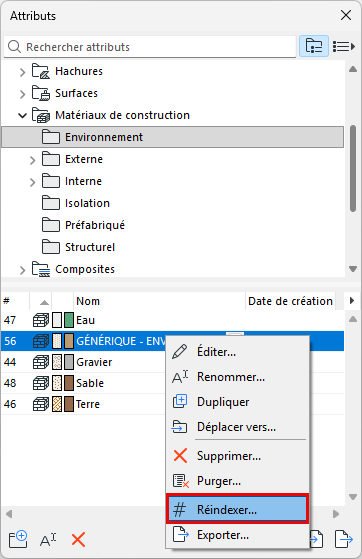The width and height of the screenshot is (362, 559).
Task: Select the Environnement folder
Action: point(173,137)
